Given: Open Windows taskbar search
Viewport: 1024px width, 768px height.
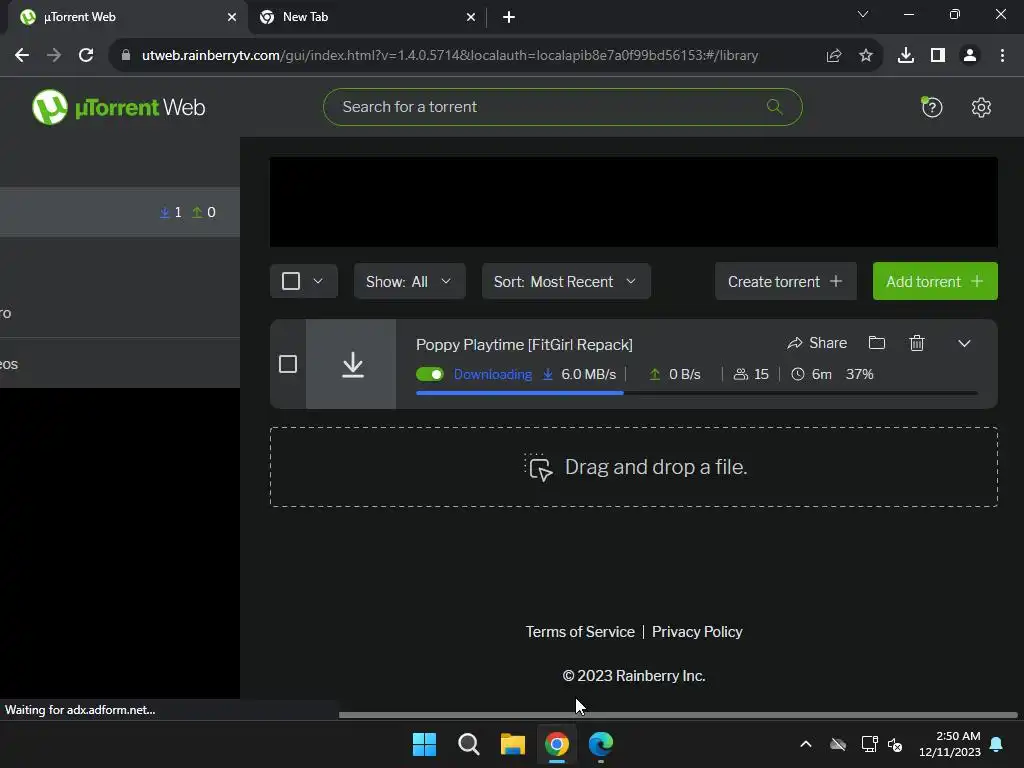Looking at the screenshot, I should (x=468, y=744).
